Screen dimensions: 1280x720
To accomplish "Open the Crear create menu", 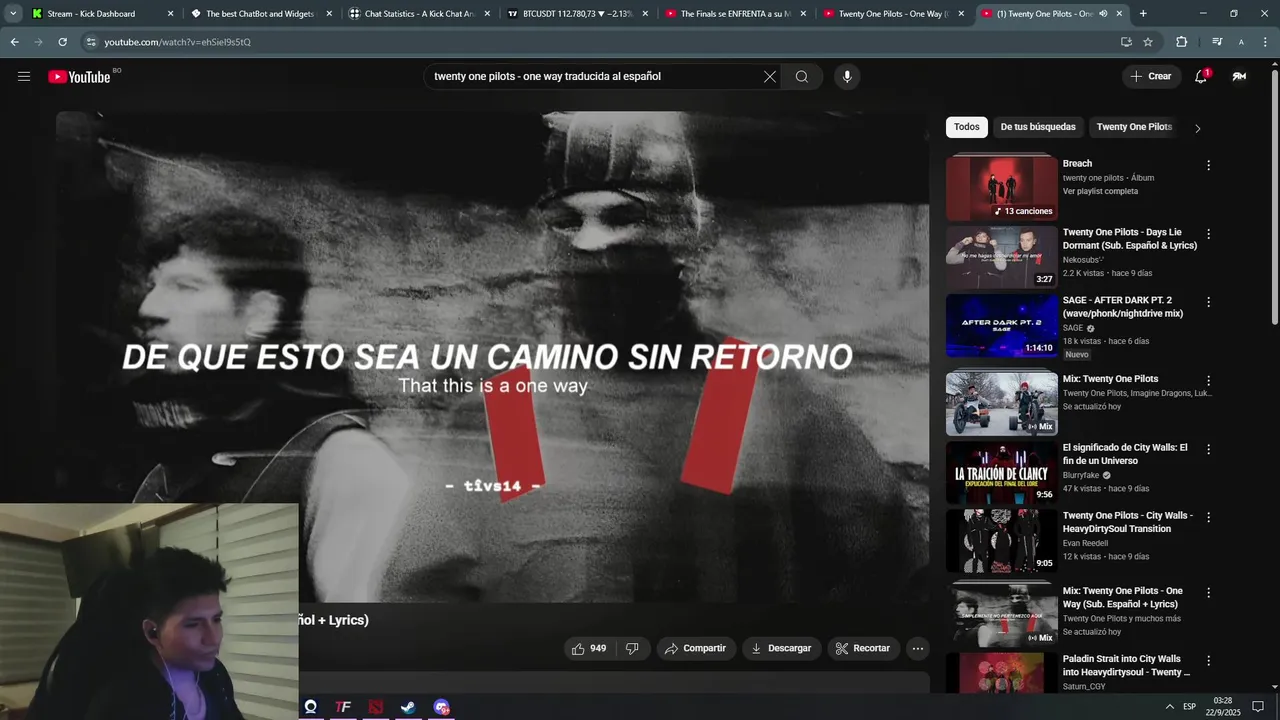I will (x=1151, y=76).
